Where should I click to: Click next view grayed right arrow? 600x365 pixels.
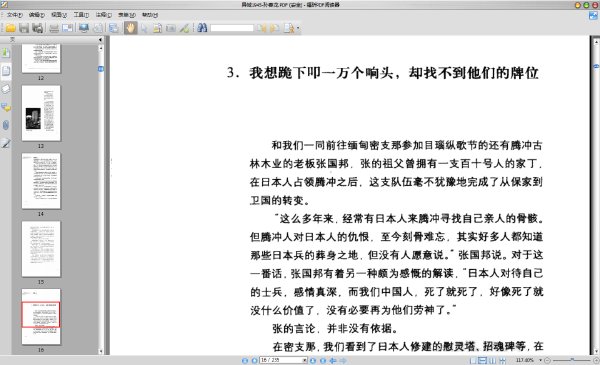coord(343,360)
